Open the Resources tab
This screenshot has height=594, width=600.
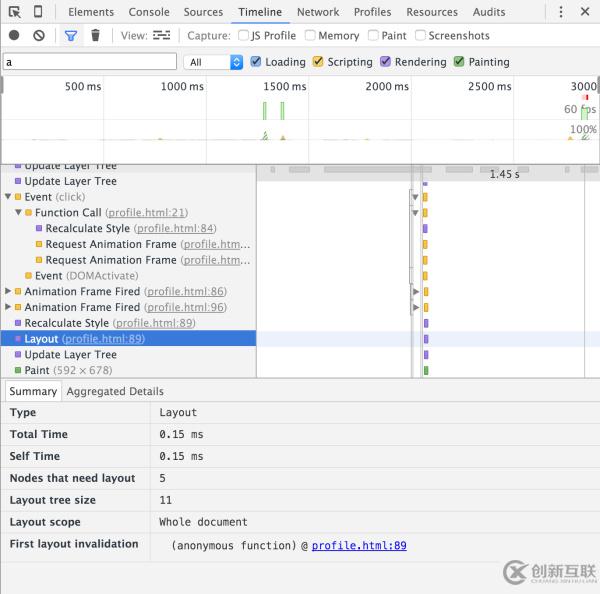tap(432, 12)
